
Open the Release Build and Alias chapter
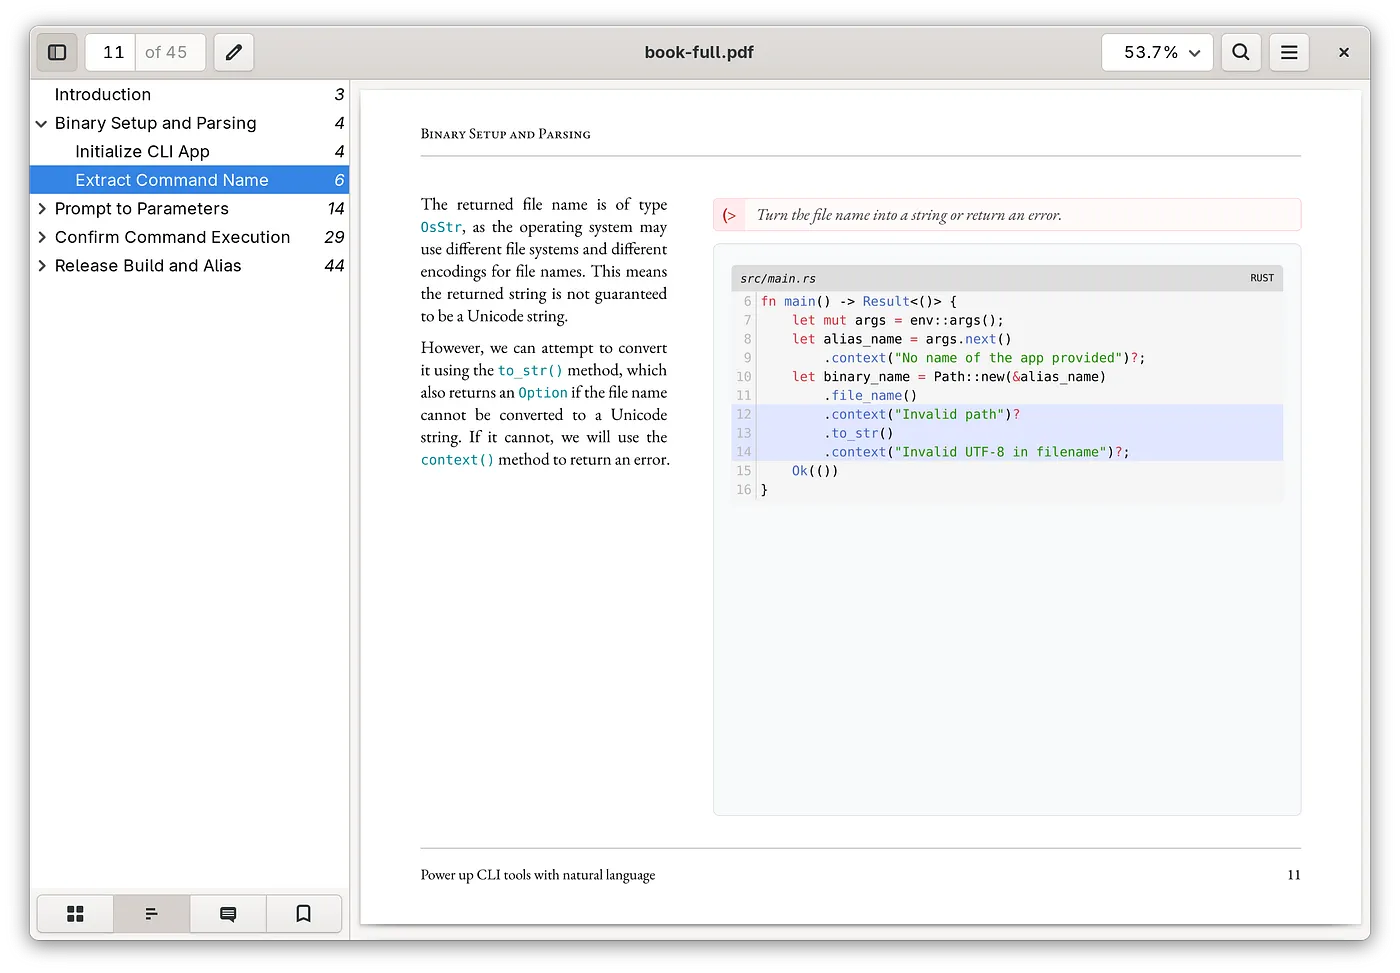(x=147, y=265)
